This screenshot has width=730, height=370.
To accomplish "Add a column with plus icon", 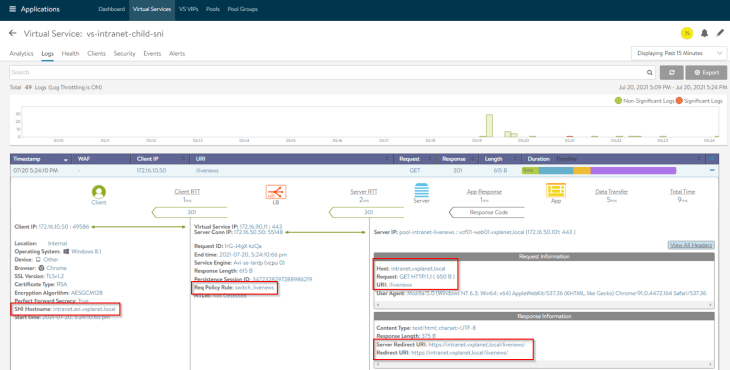I will [712, 159].
